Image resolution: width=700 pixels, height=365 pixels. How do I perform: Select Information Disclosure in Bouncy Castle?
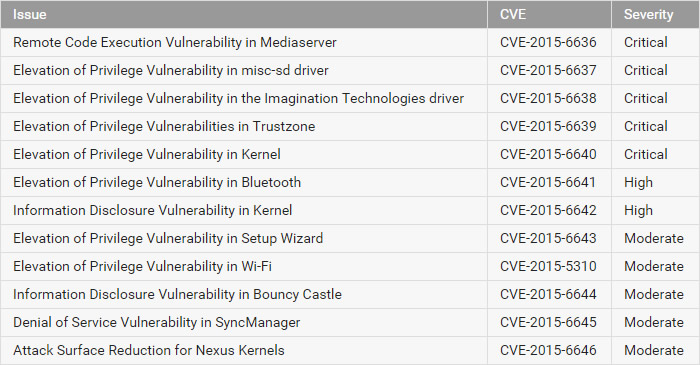(x=177, y=294)
